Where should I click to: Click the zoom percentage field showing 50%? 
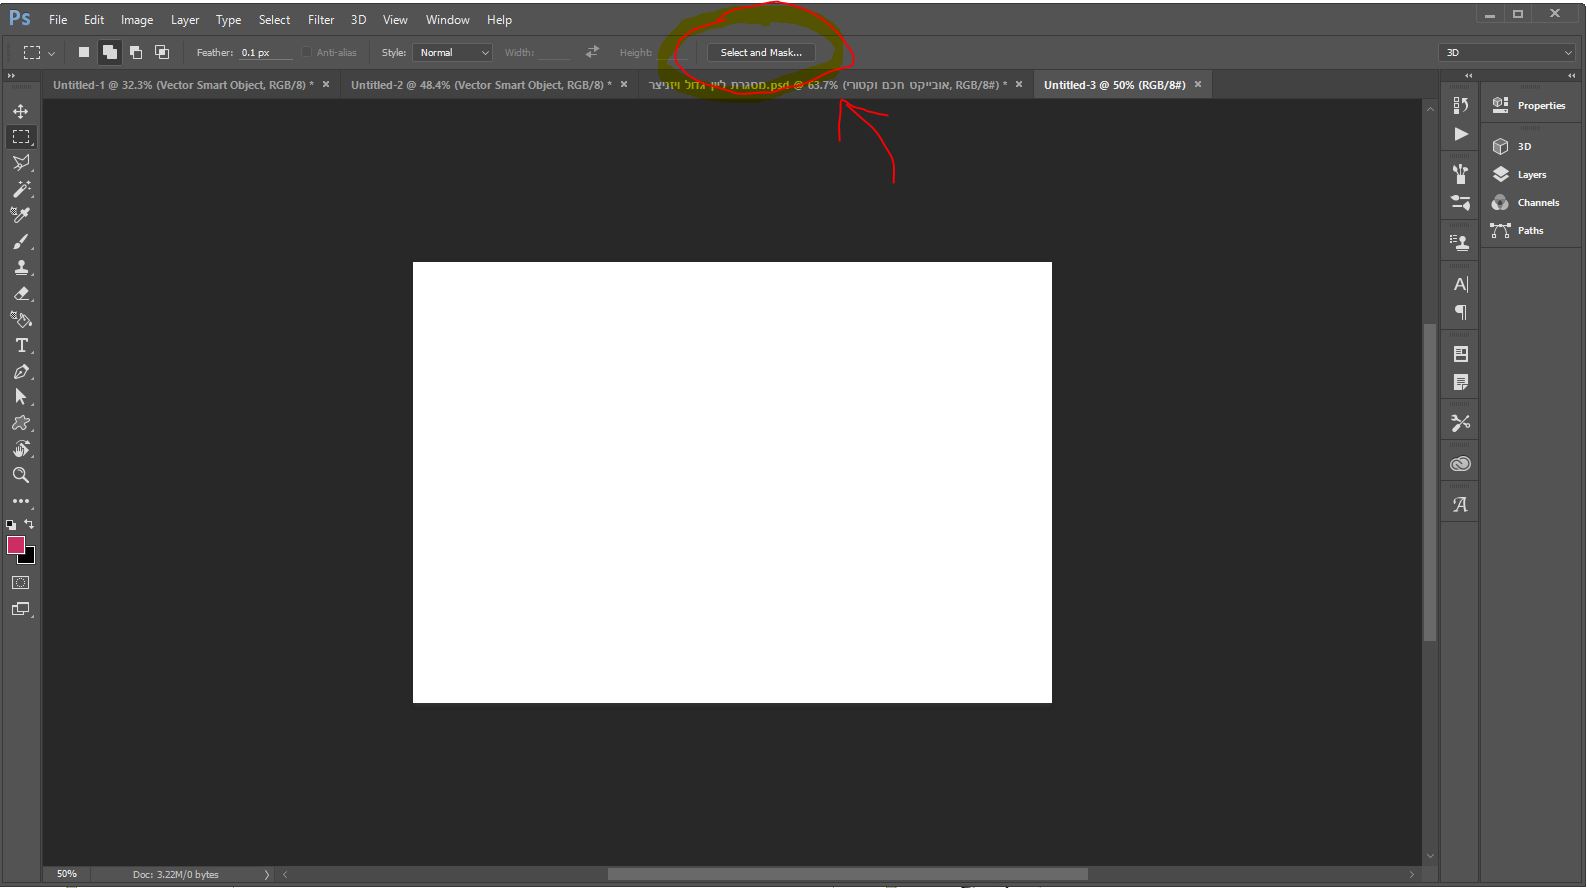[67, 875]
